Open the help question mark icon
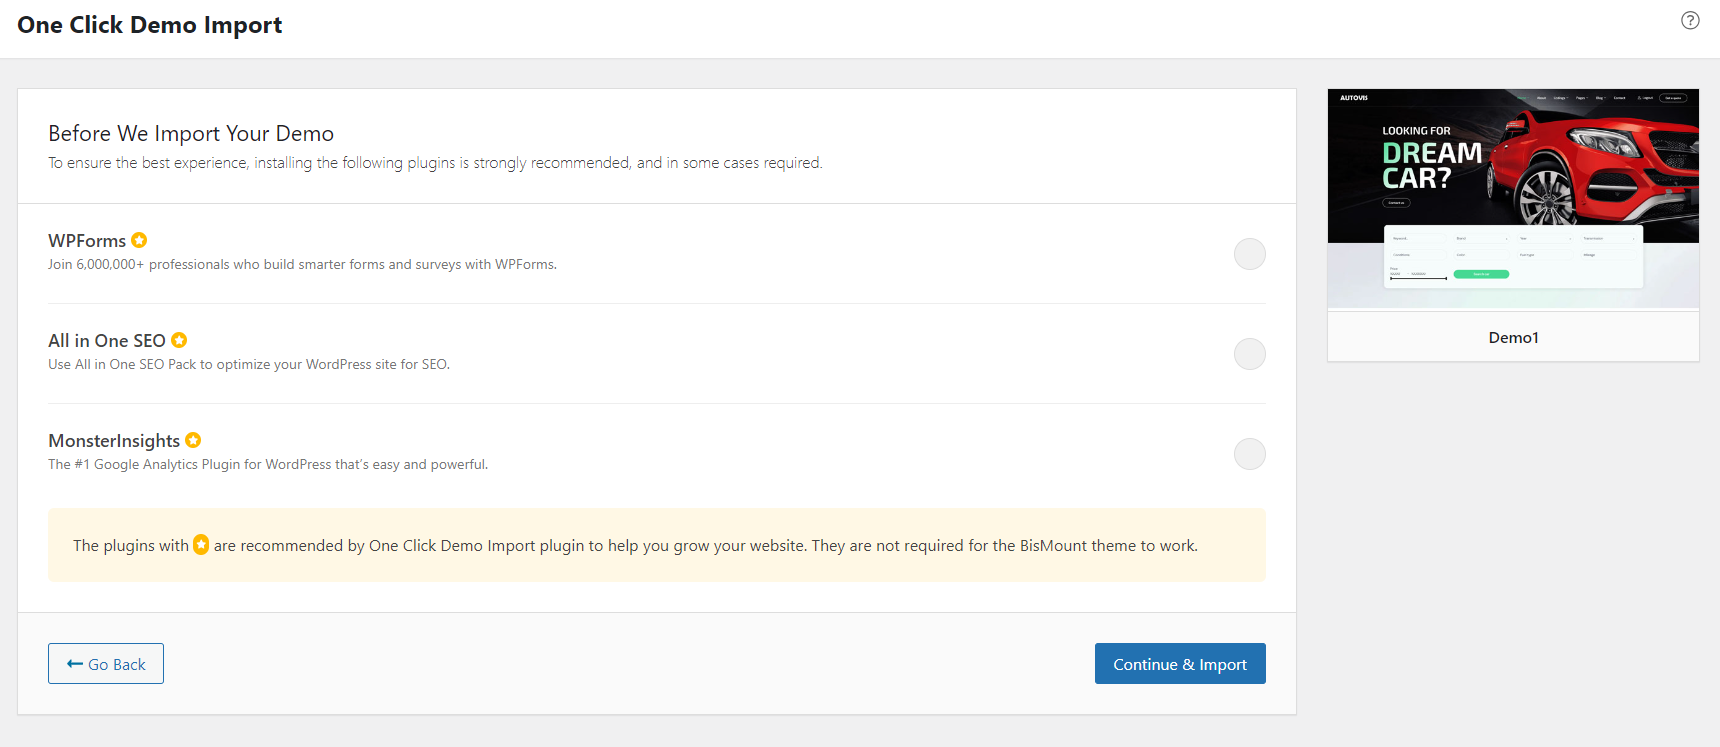This screenshot has height=747, width=1720. click(1690, 20)
